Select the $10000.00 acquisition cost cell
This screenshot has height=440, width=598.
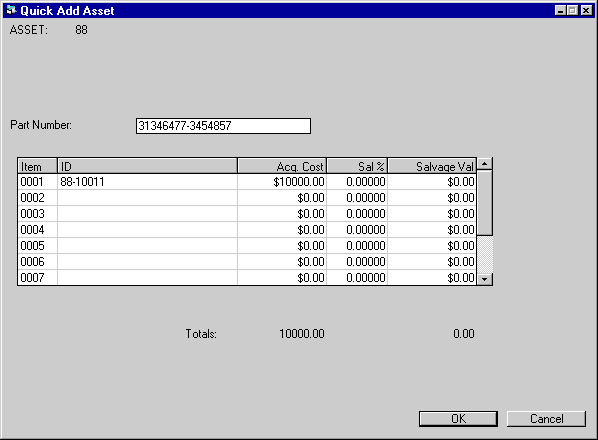coord(282,182)
